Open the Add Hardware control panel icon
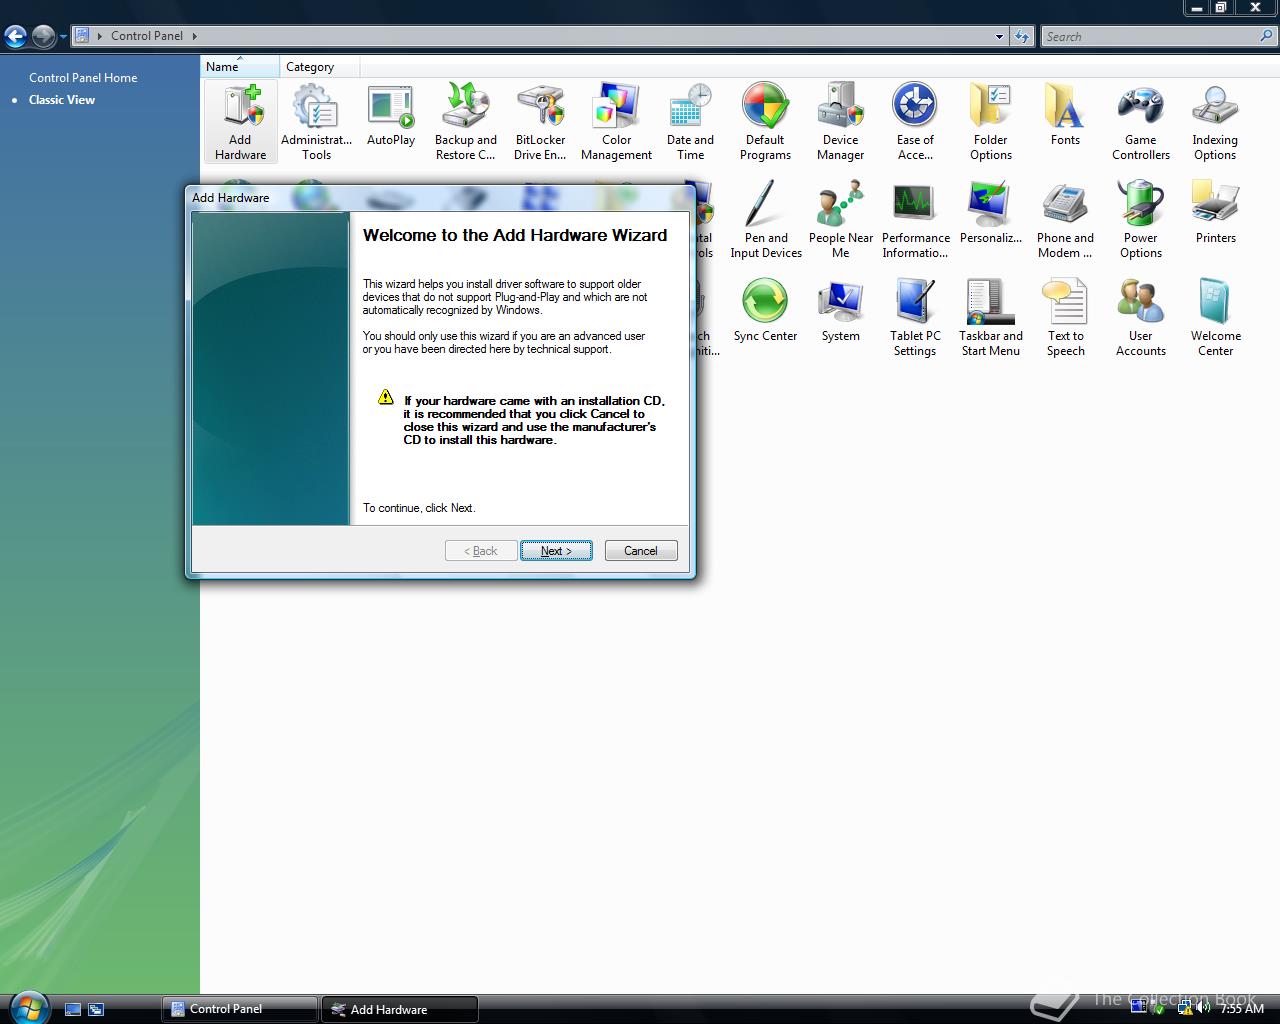This screenshot has height=1024, width=1280. (x=240, y=121)
